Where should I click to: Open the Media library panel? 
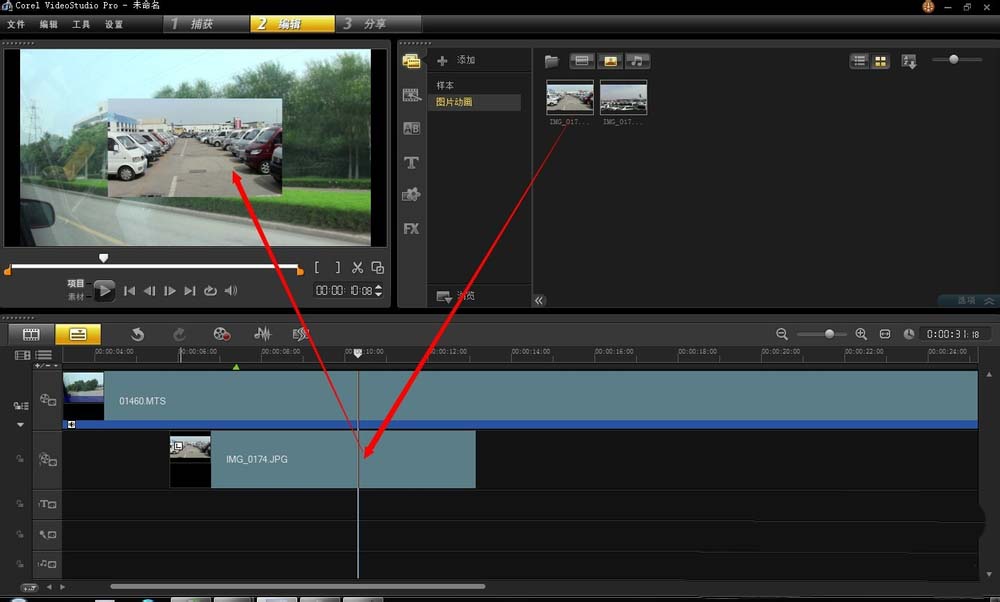tap(411, 61)
